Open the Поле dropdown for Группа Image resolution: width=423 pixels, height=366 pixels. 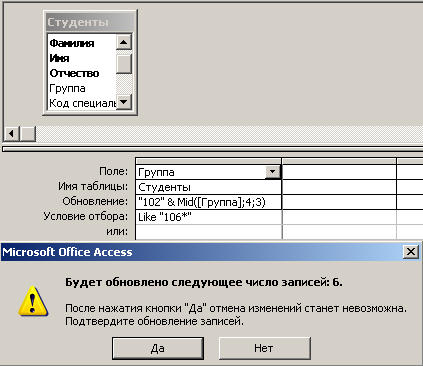pos(273,172)
